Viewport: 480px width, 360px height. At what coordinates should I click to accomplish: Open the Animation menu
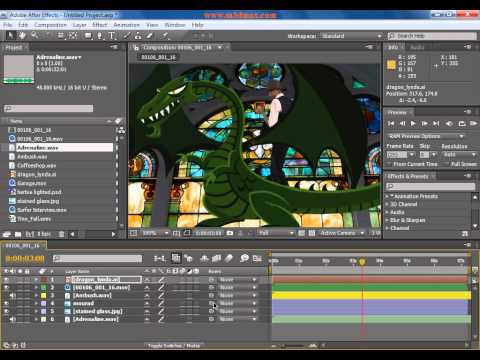[126, 25]
